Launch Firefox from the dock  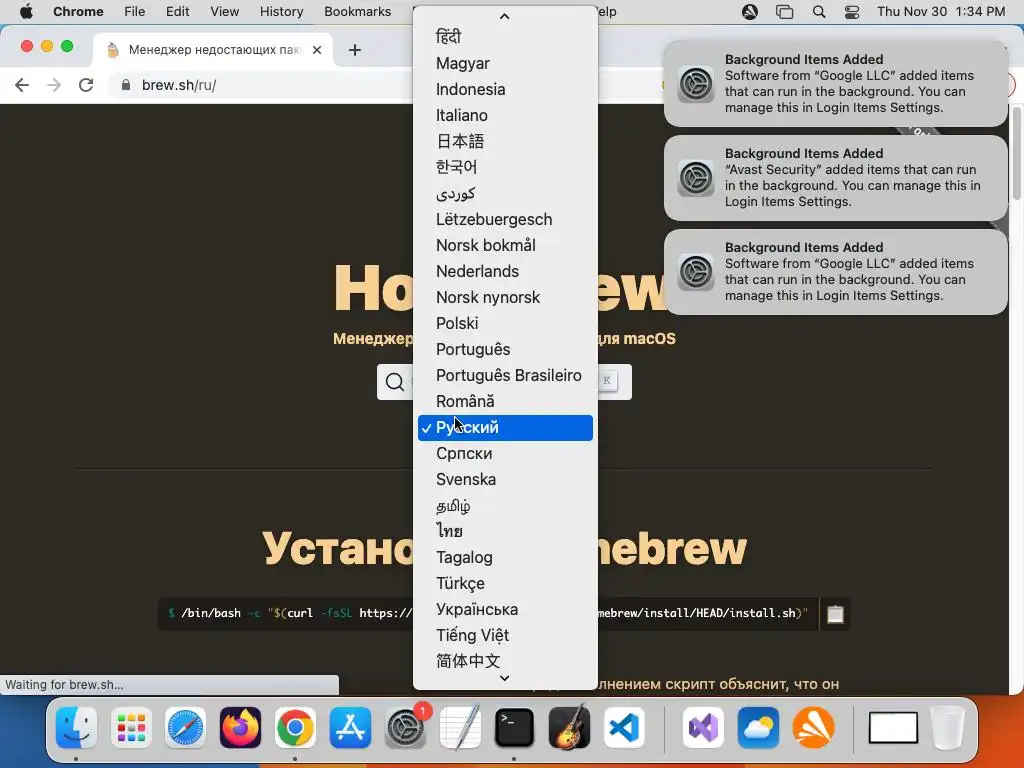pyautogui.click(x=240, y=727)
